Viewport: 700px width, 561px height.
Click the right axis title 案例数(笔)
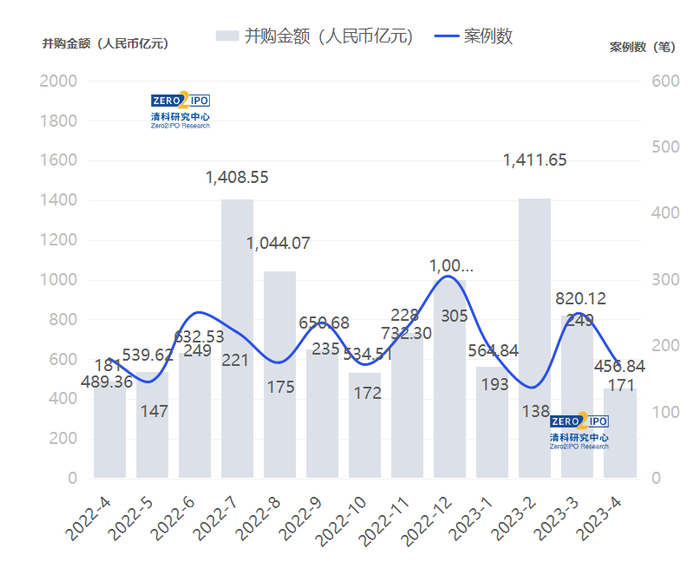[642, 47]
